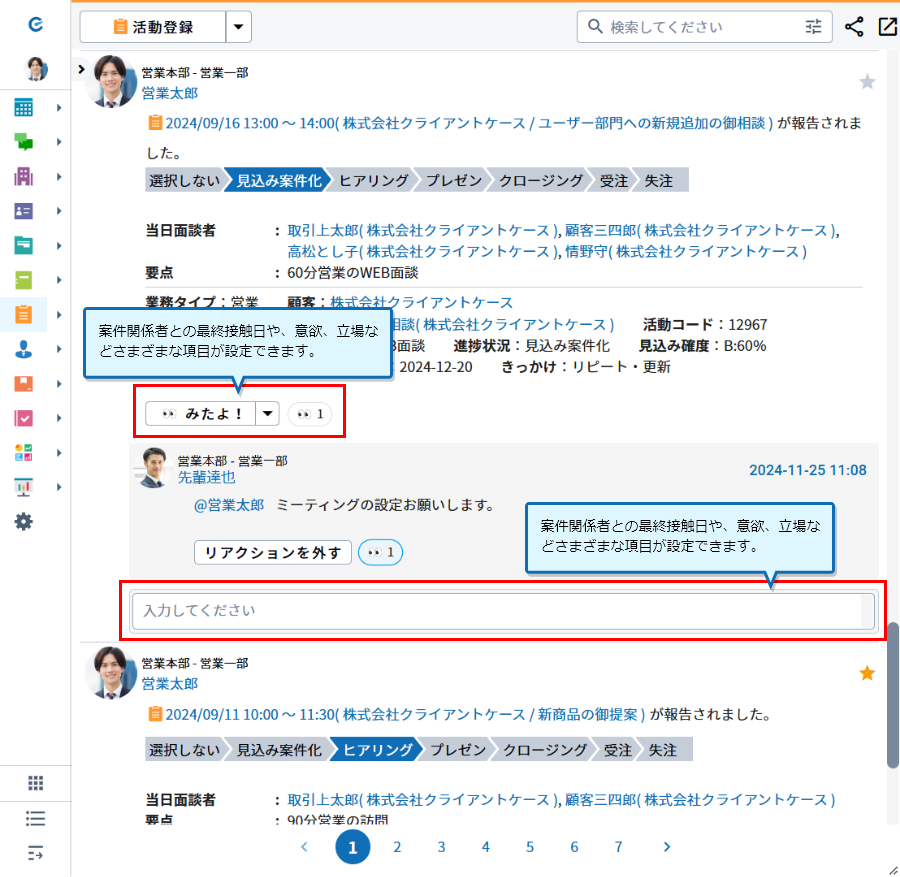Open the みたよ！ reaction dropdown arrow
Viewport: 900px width, 877px height.
268,413
